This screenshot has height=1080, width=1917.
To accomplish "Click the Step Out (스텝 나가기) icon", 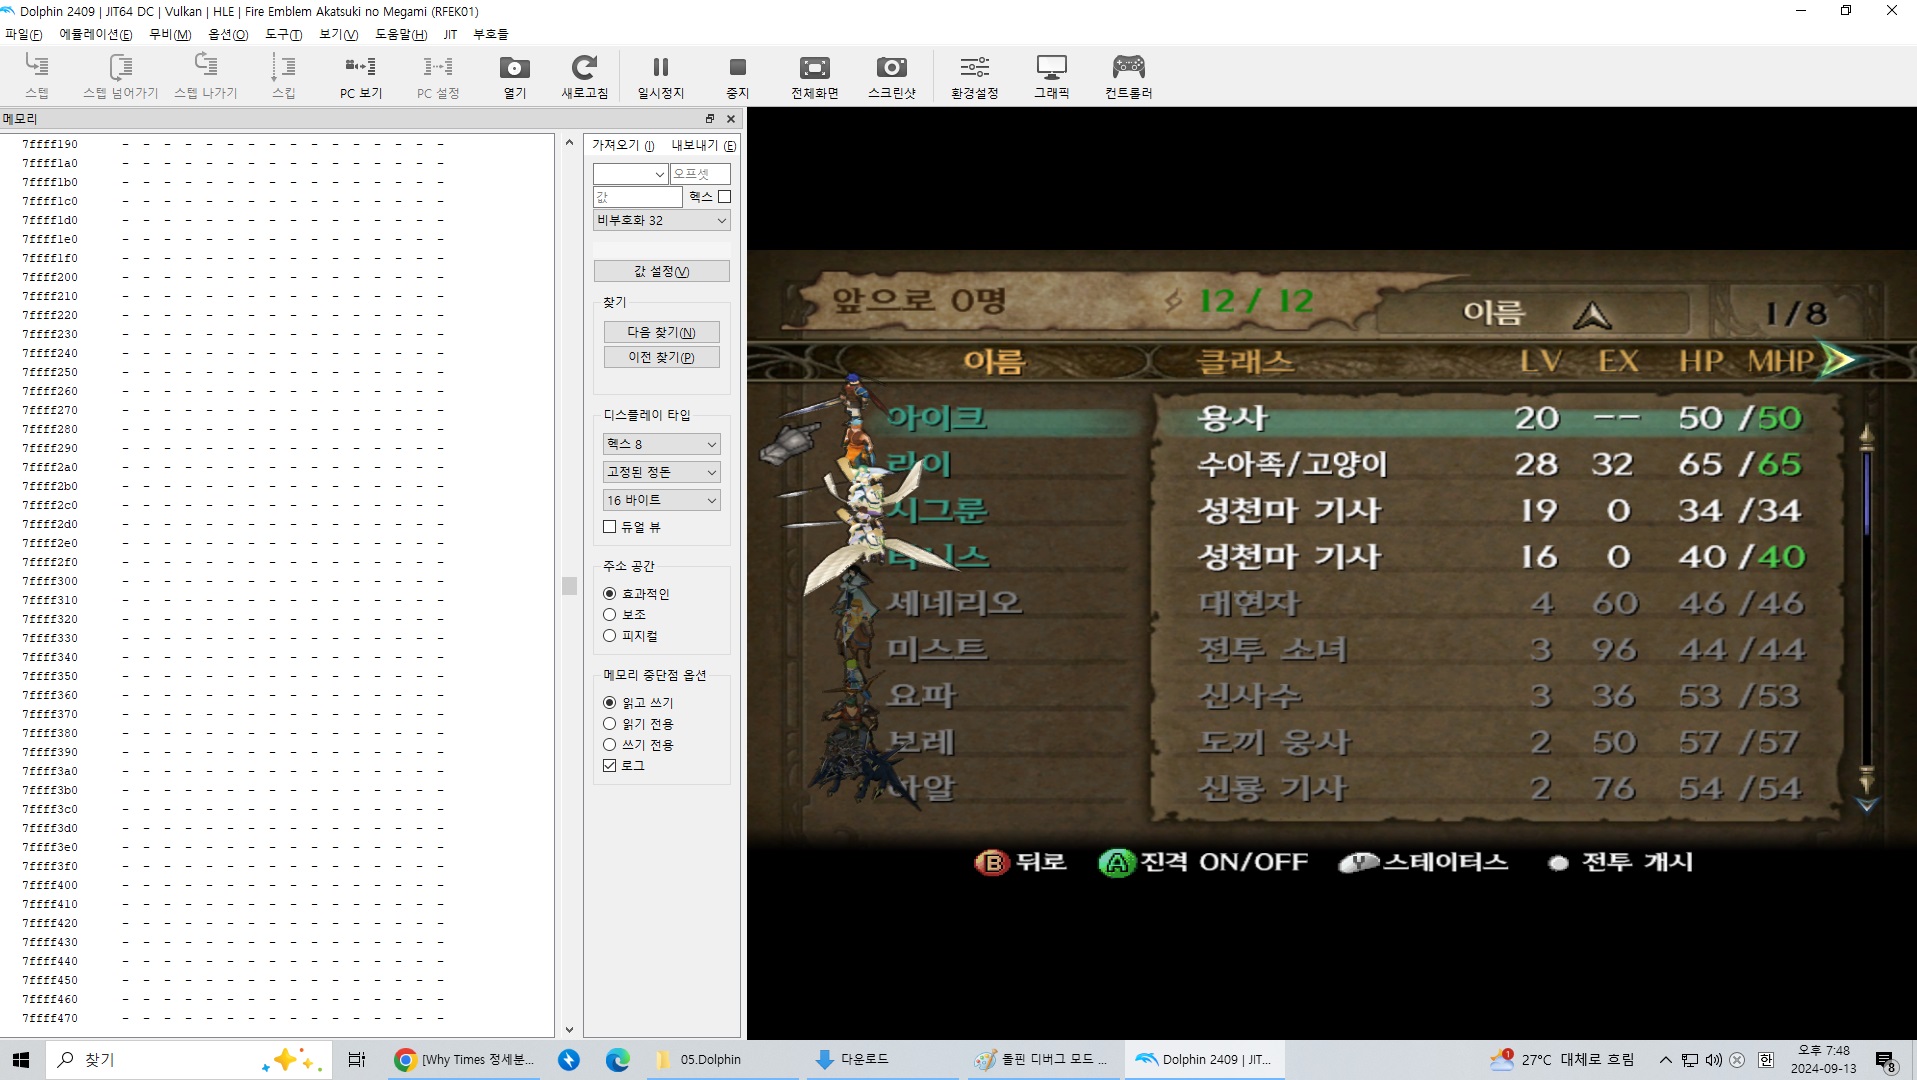I will click(x=205, y=76).
